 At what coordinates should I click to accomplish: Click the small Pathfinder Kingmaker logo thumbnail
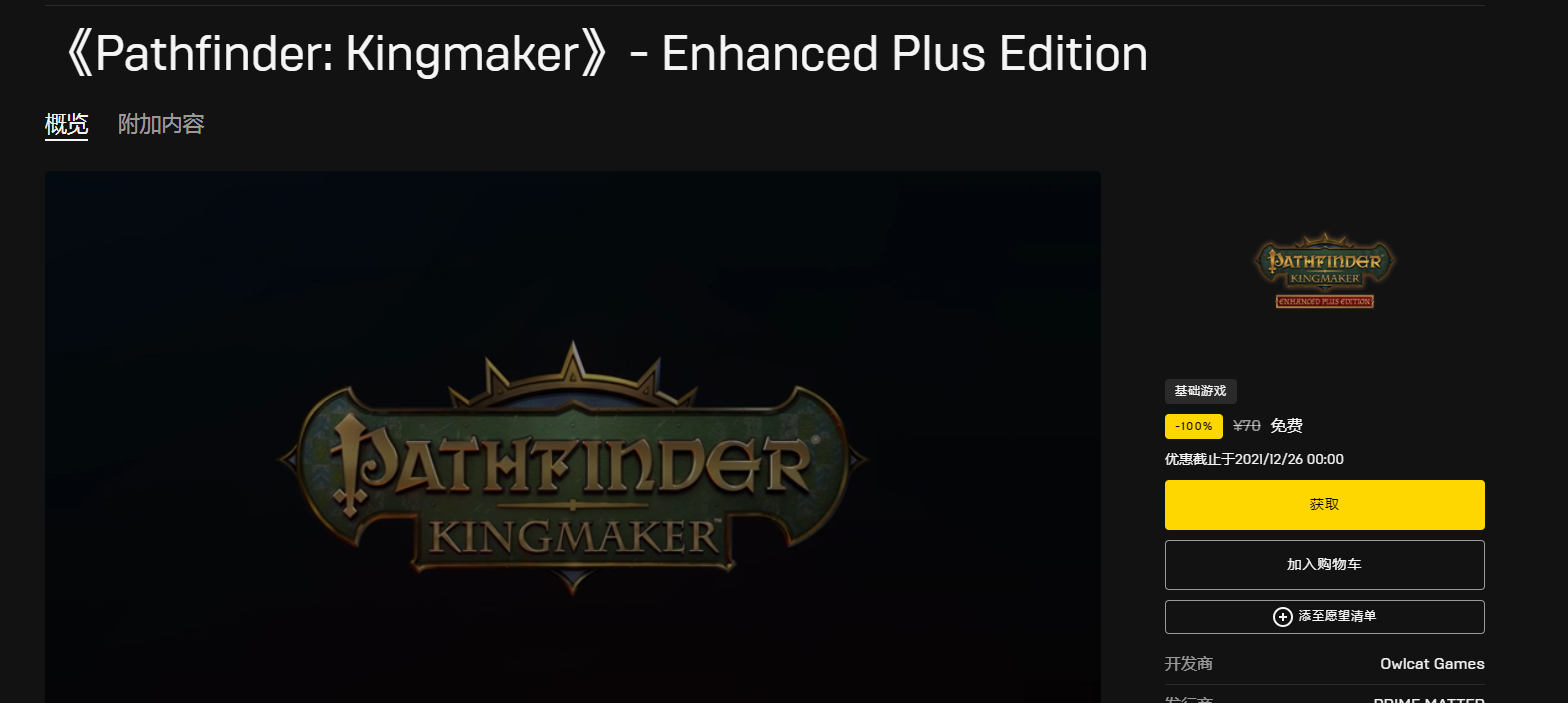pos(1324,270)
